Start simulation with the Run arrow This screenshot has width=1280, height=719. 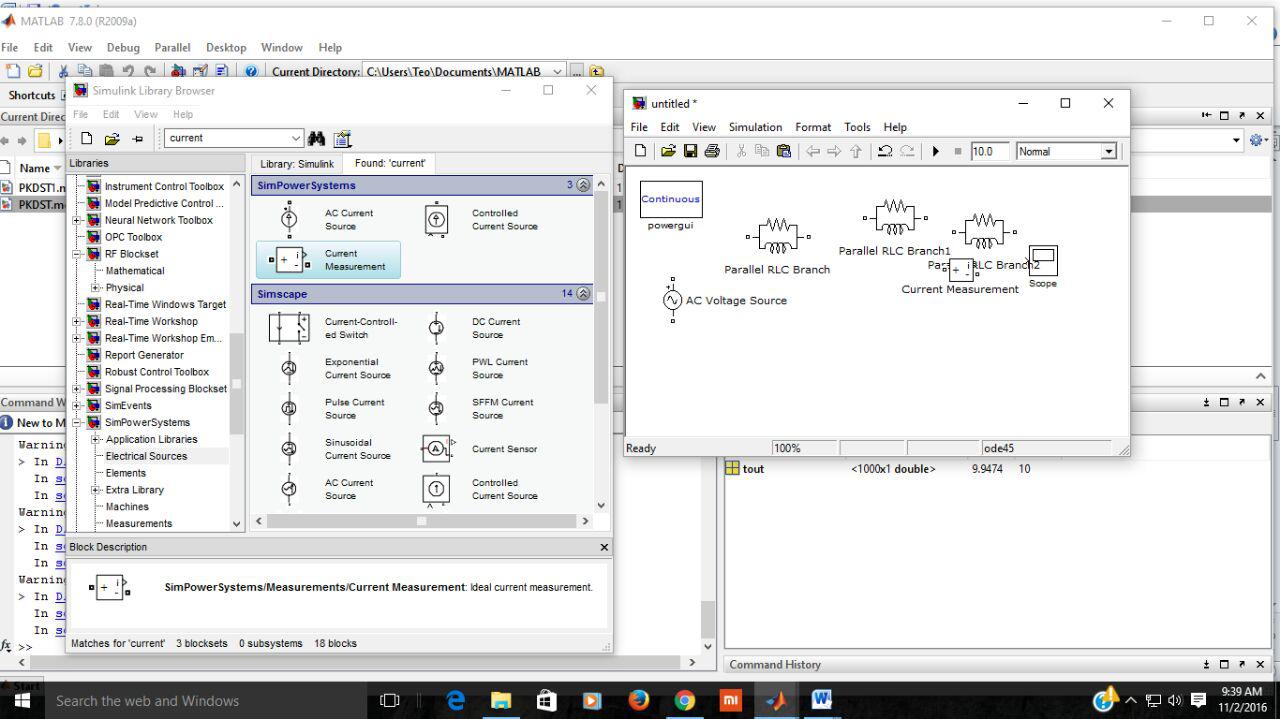point(934,151)
